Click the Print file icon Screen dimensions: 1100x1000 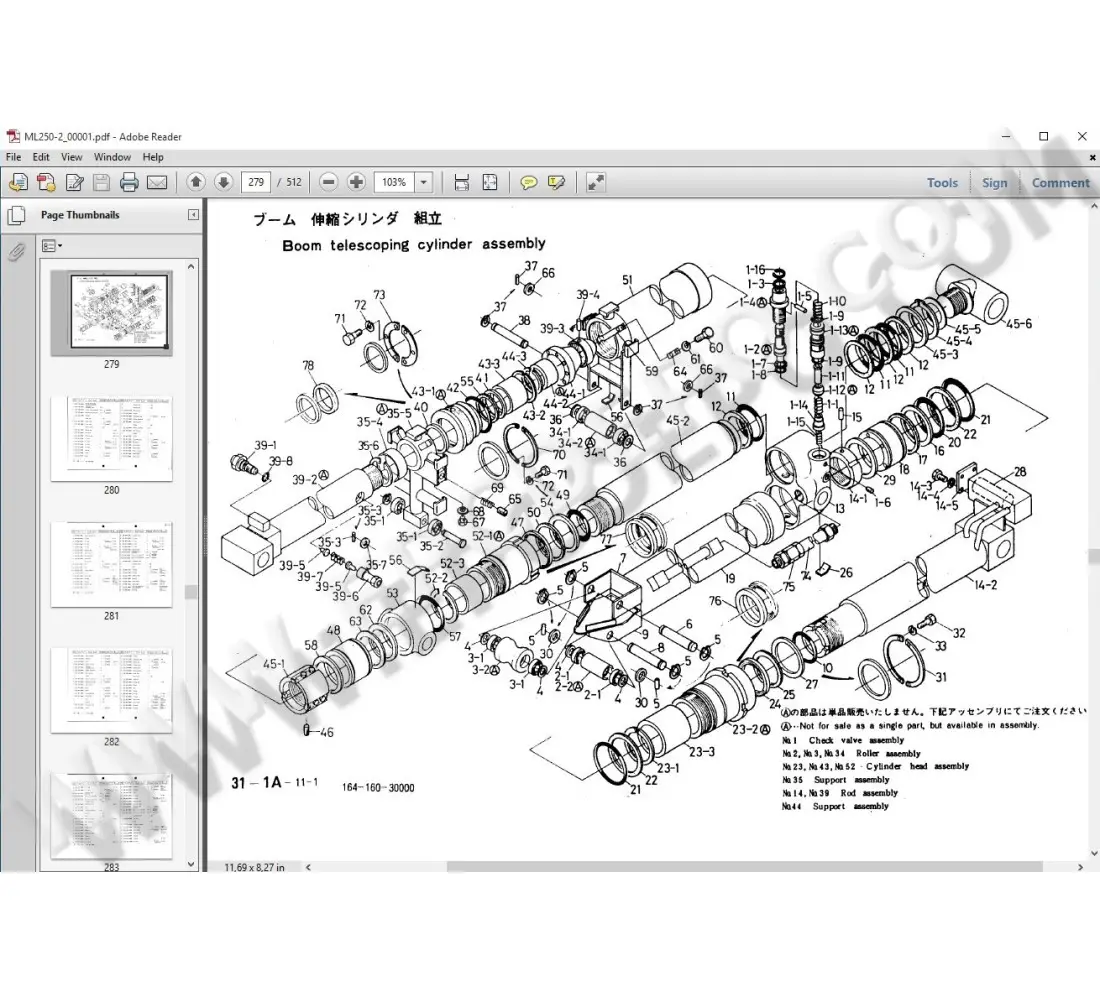129,182
